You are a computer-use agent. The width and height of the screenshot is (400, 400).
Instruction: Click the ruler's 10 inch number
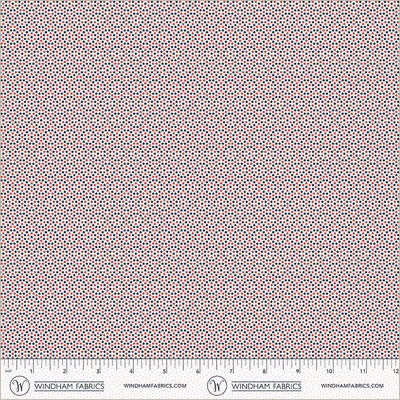330,371
